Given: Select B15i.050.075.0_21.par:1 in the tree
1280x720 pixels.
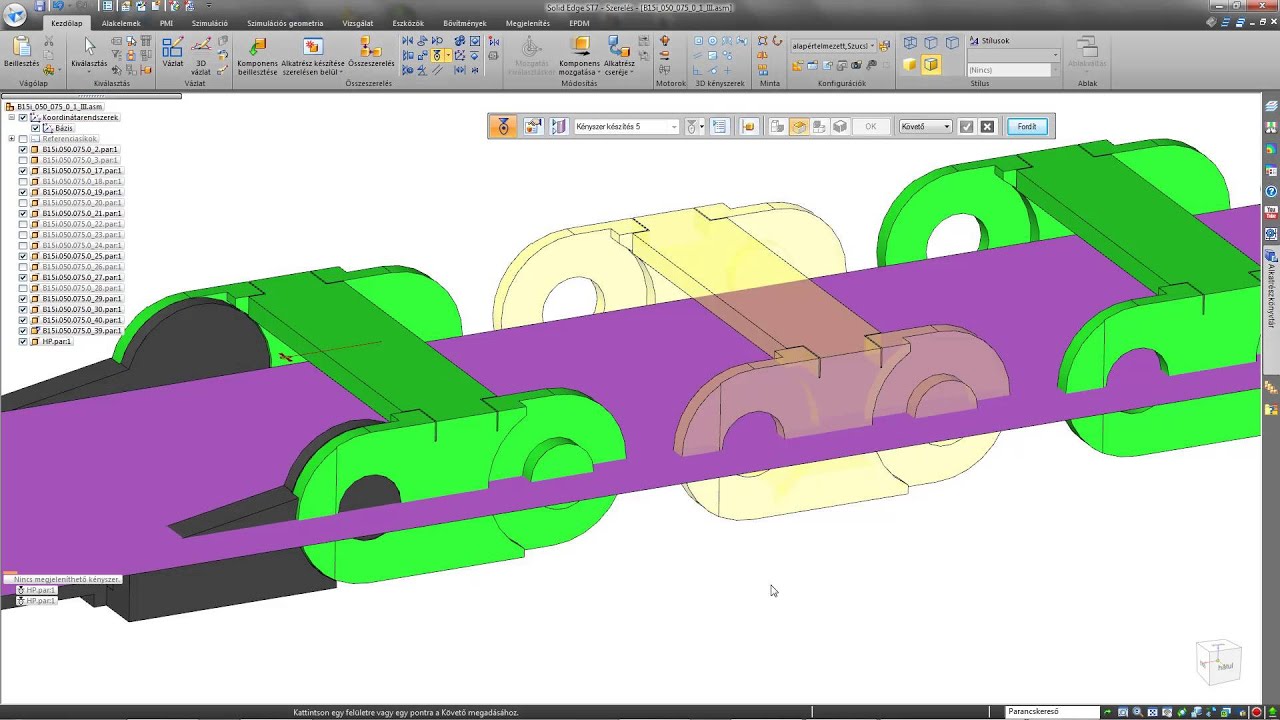Looking at the screenshot, I should point(81,214).
